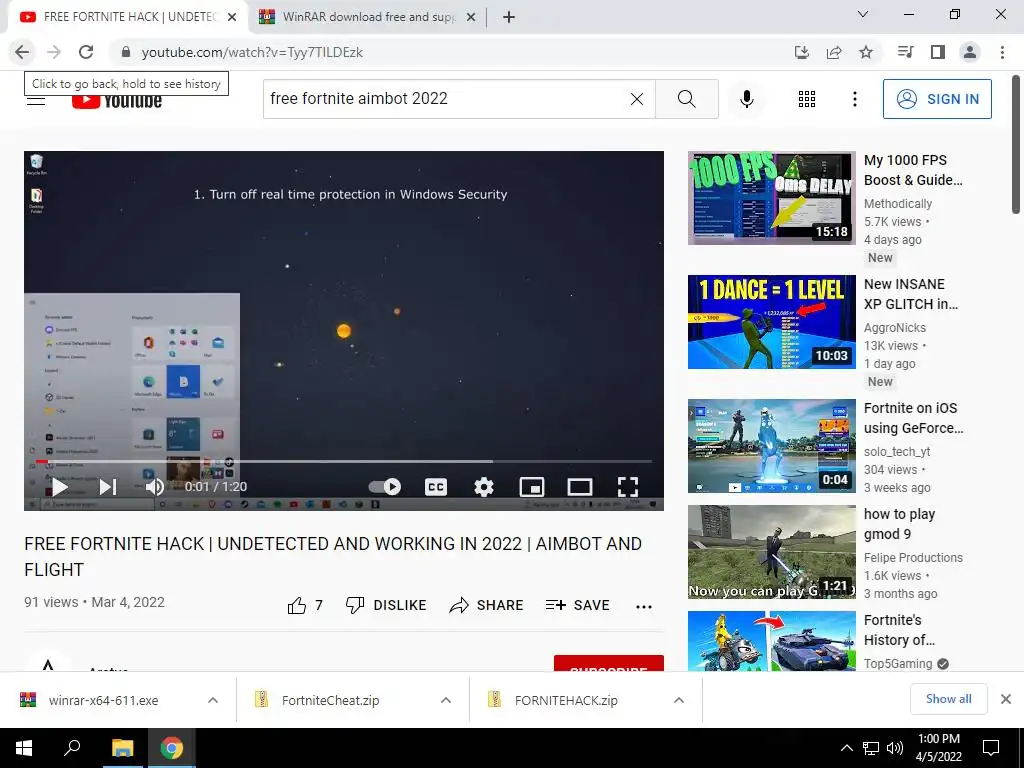1024x768 pixels.
Task: Close the downloads bar
Action: coord(1006,699)
